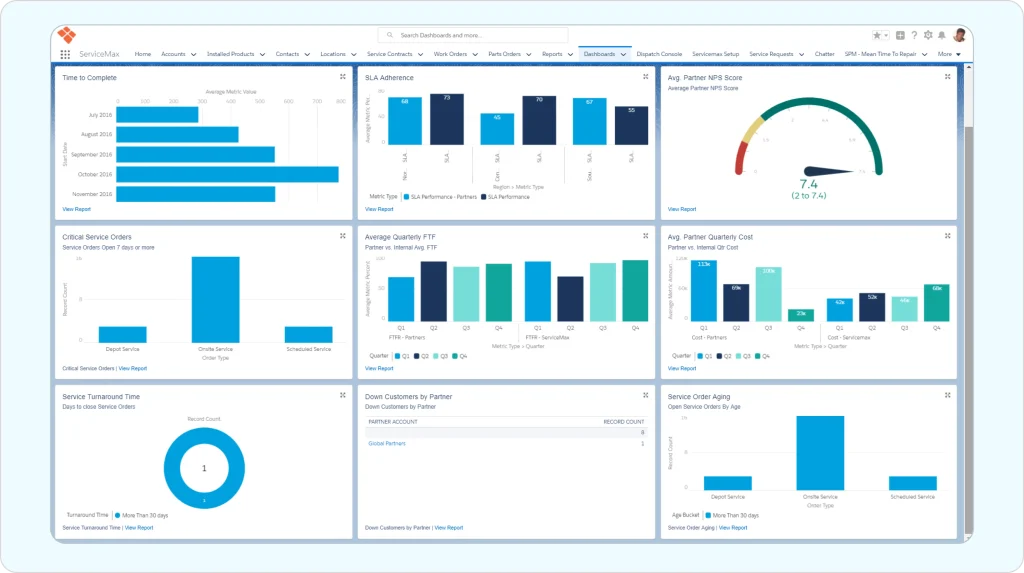Click View Report in Critical Service Orders
This screenshot has height=573, width=1024.
coord(133,368)
